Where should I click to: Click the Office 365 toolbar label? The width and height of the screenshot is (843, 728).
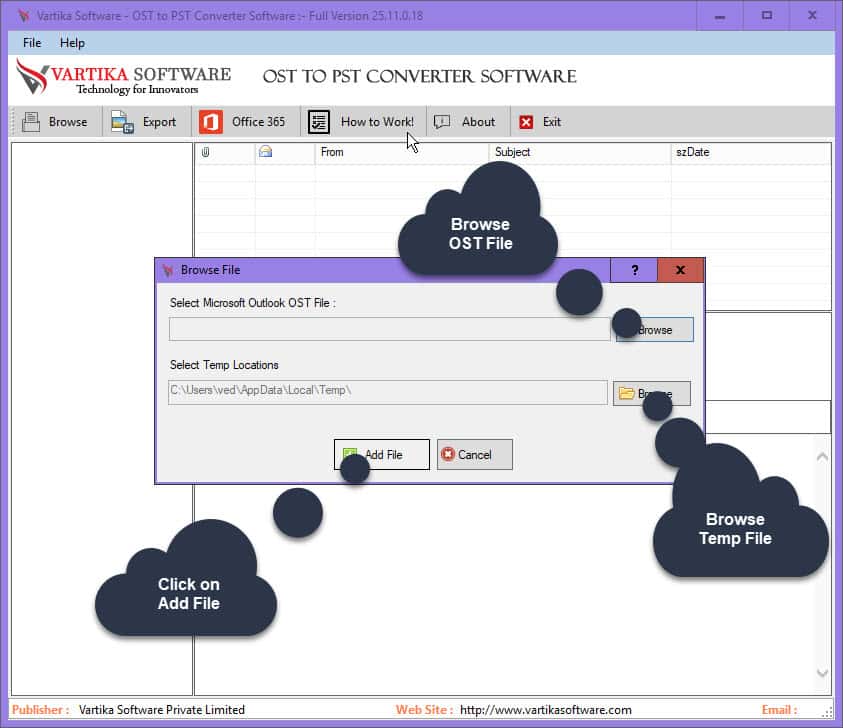click(259, 122)
